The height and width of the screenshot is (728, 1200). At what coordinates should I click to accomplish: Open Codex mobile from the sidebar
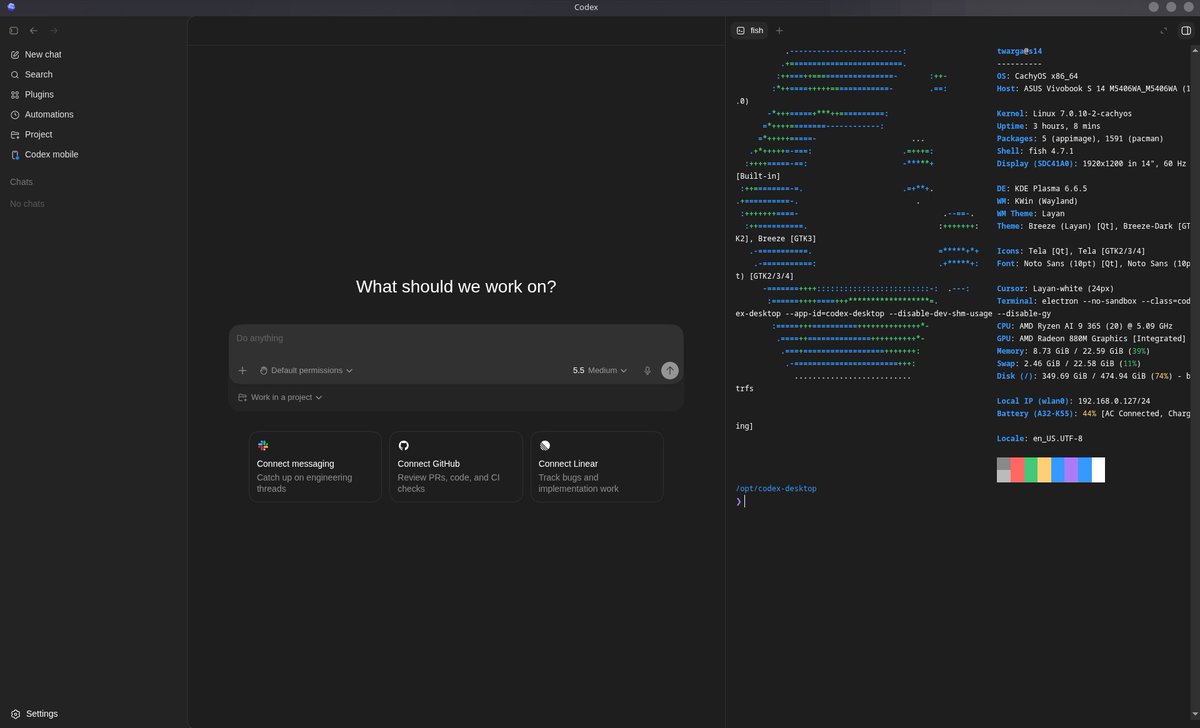tap(93, 155)
